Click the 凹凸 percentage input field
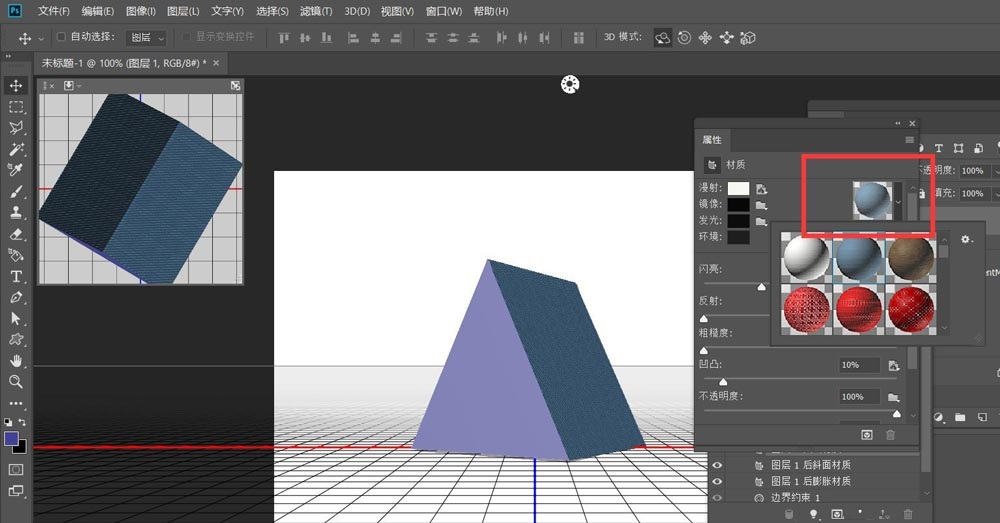 coord(859,365)
